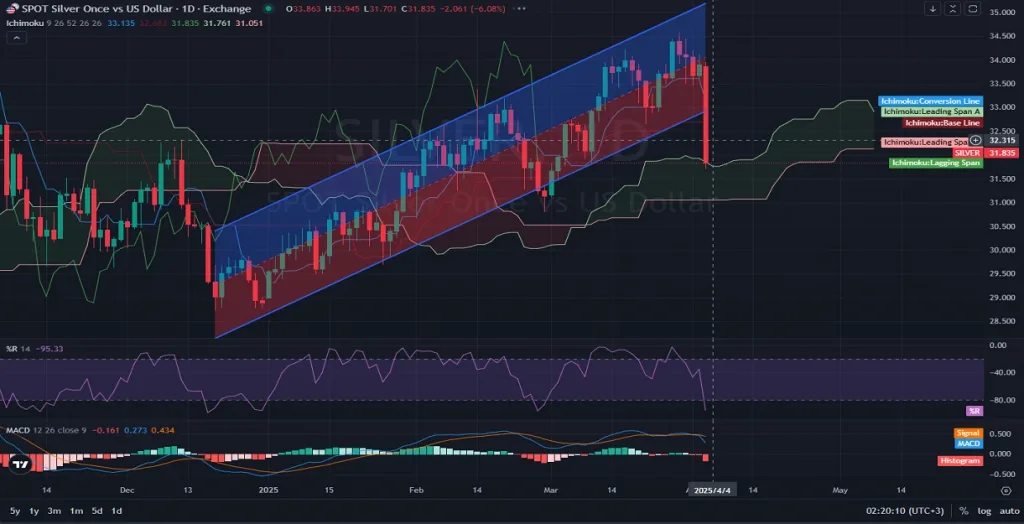Click the 2025 label on time axis

(268, 490)
